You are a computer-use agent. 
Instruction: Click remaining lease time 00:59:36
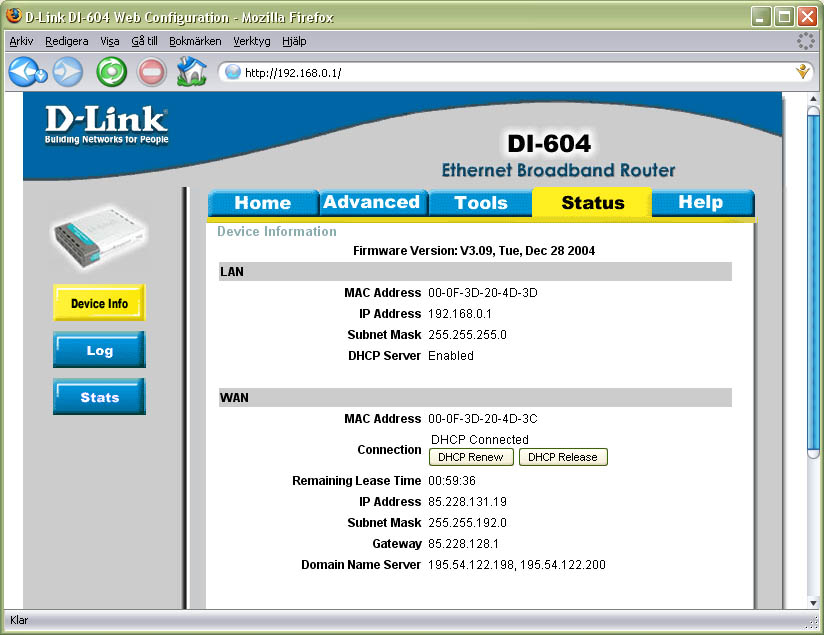click(452, 481)
